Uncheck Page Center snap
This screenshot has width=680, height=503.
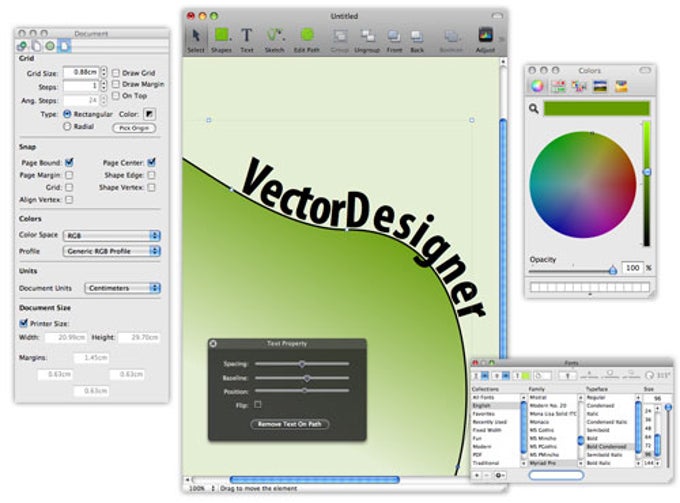(151, 162)
